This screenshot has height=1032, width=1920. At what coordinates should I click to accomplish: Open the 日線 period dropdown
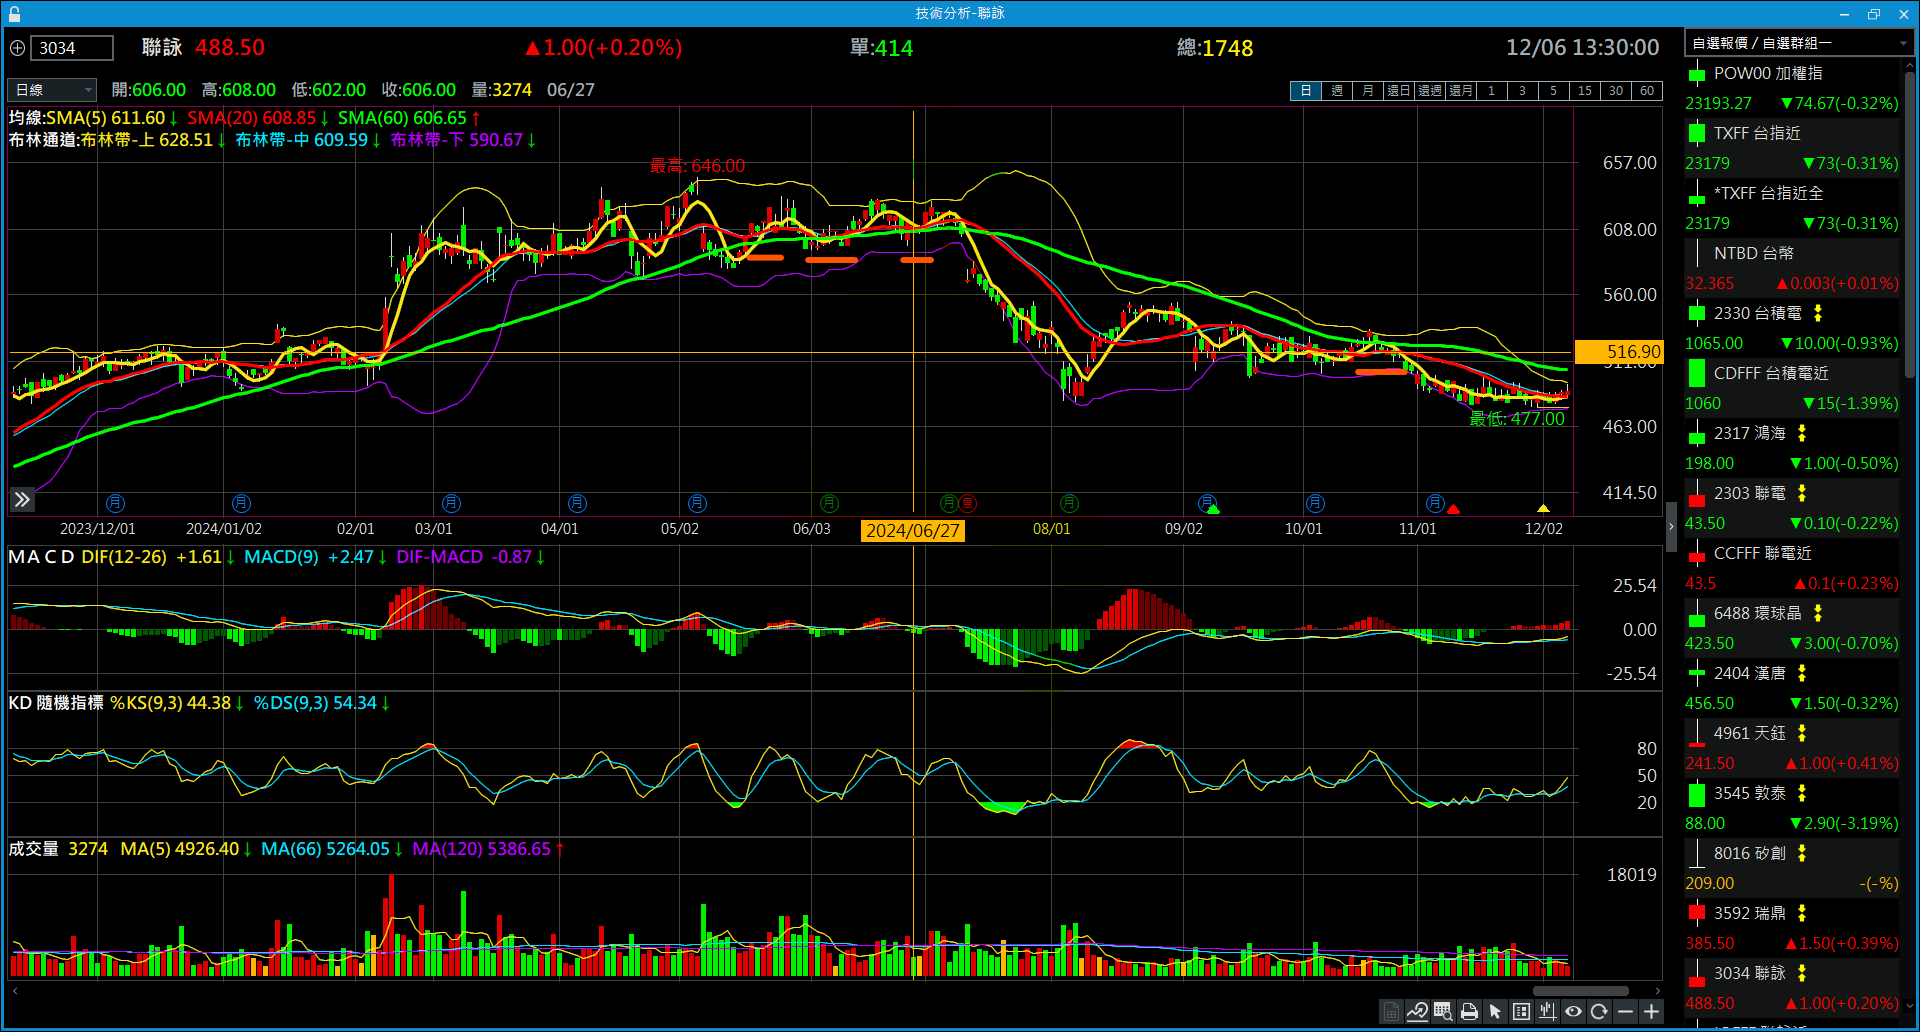[52, 90]
